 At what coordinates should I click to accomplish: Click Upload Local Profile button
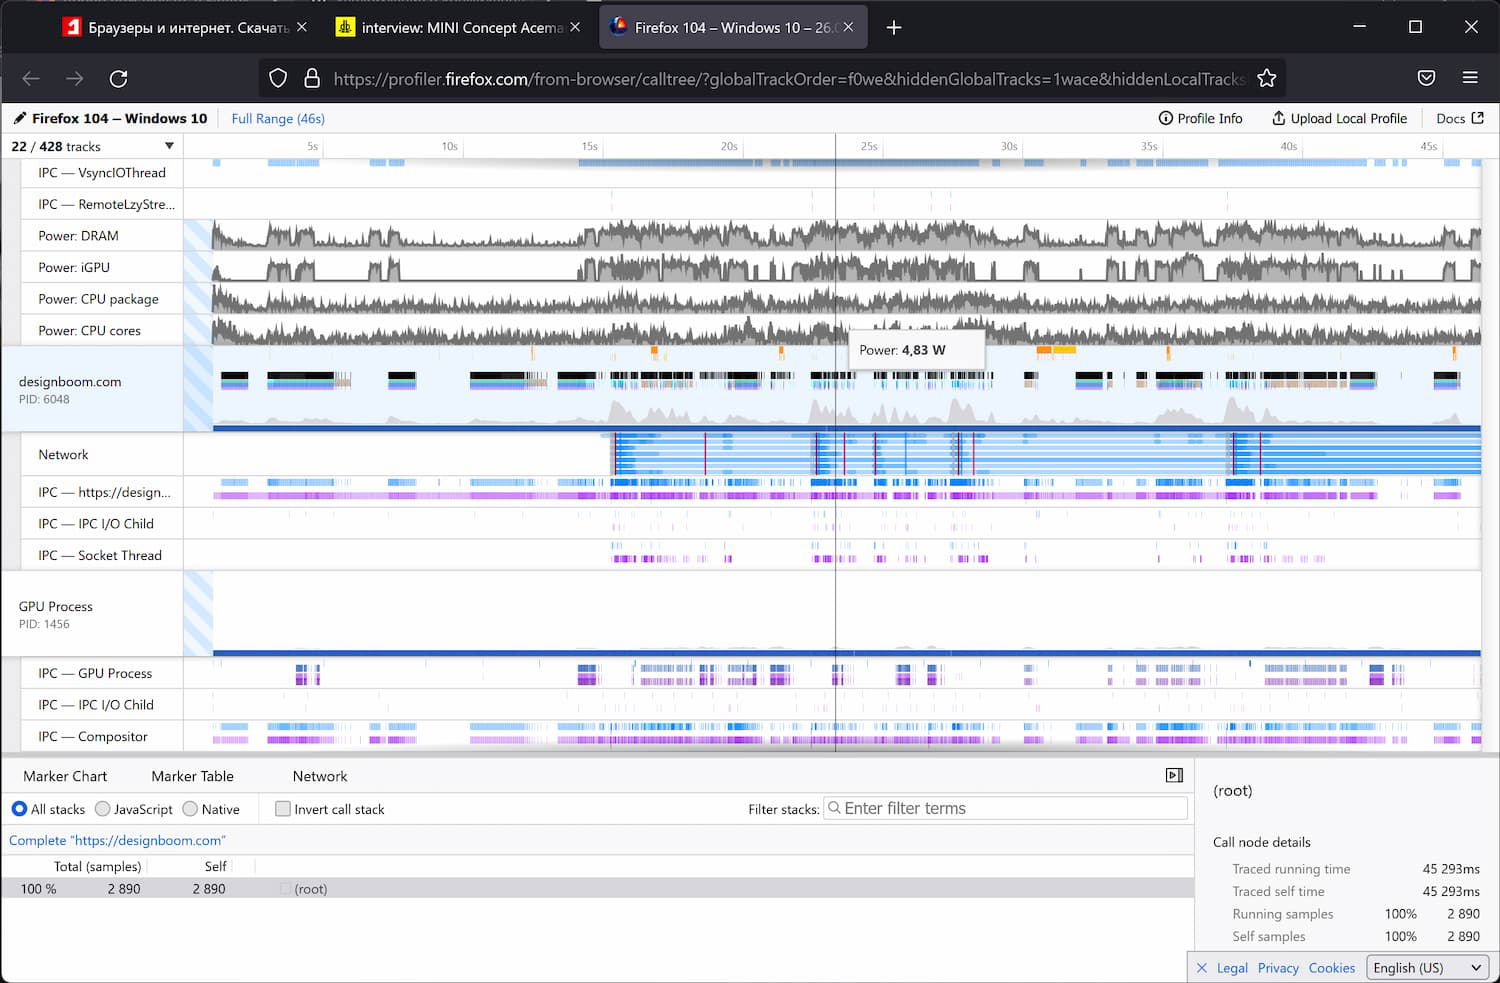click(x=1339, y=118)
